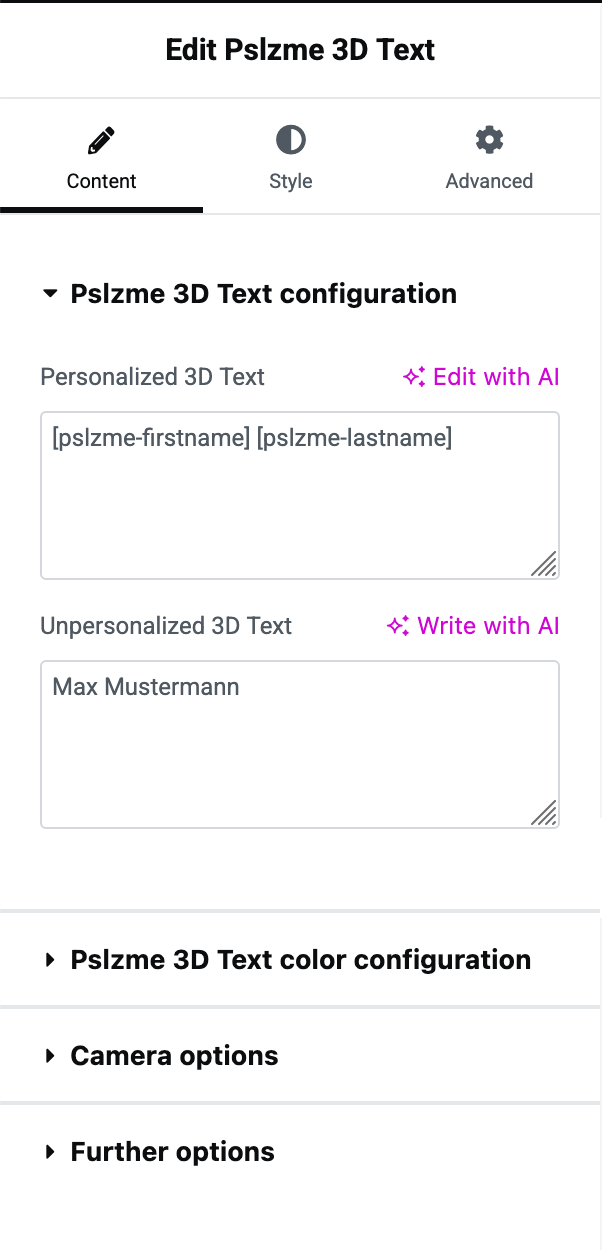The width and height of the screenshot is (602, 1250).
Task: Click the Edit with AI link
Action: point(496,377)
